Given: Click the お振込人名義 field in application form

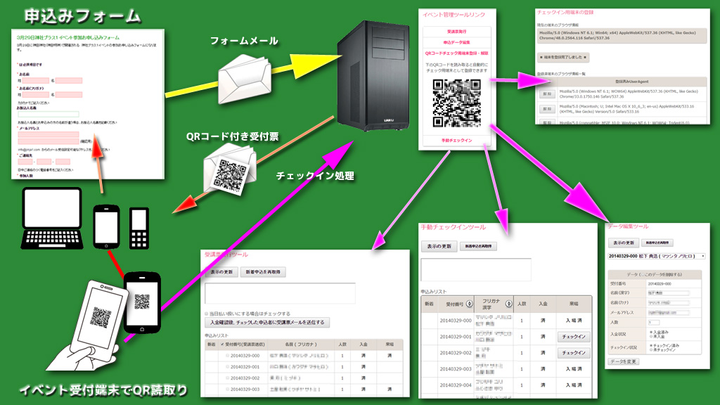Looking at the screenshot, I should [x=48, y=114].
